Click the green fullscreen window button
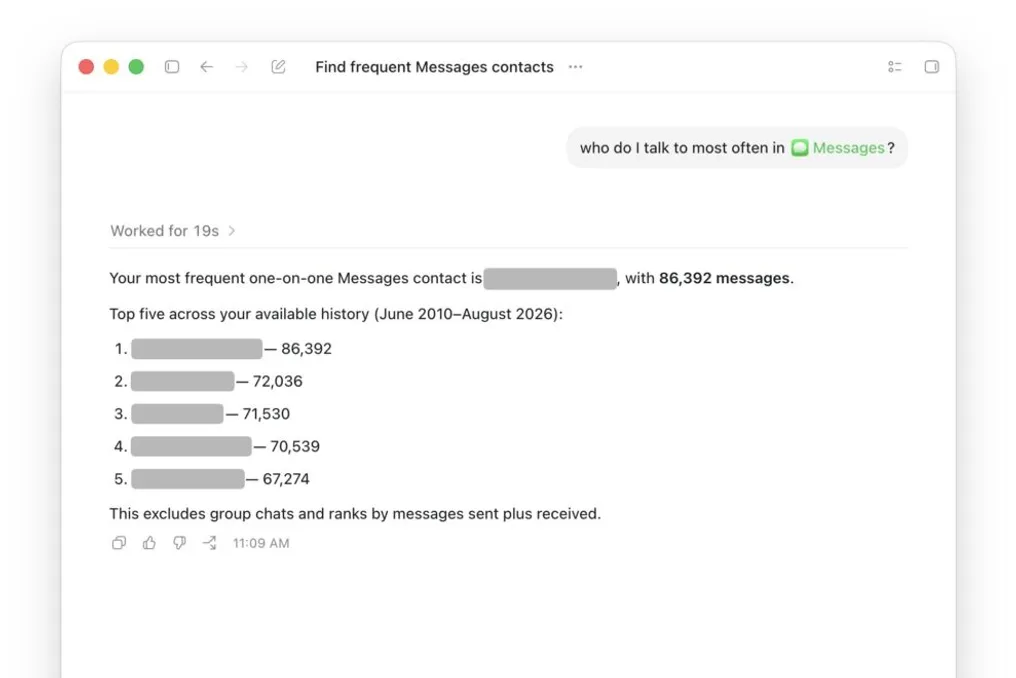Image resolution: width=1016 pixels, height=678 pixels. [x=136, y=67]
